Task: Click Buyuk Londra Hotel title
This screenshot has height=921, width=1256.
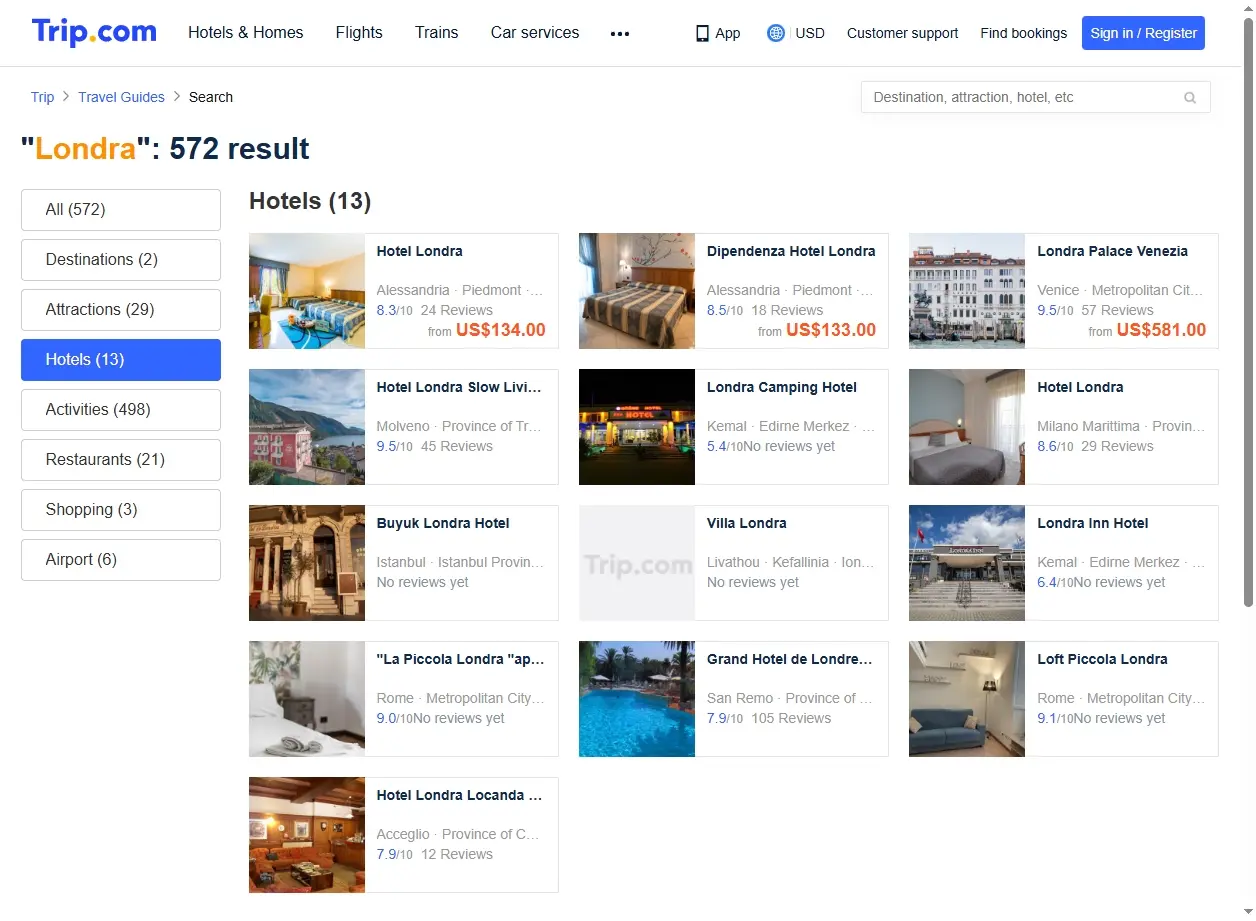Action: point(443,523)
